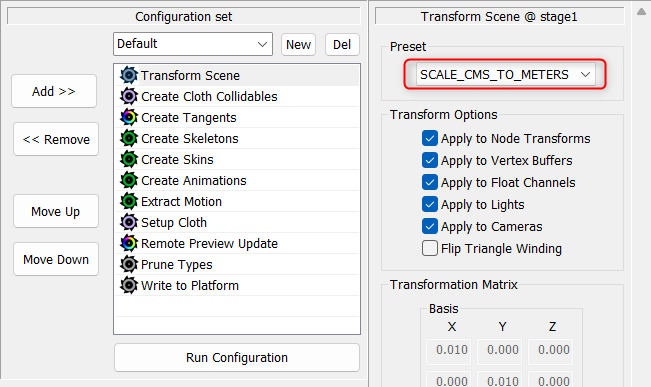
Task: Click the Create Tangents rainbow gear icon
Action: 129,118
